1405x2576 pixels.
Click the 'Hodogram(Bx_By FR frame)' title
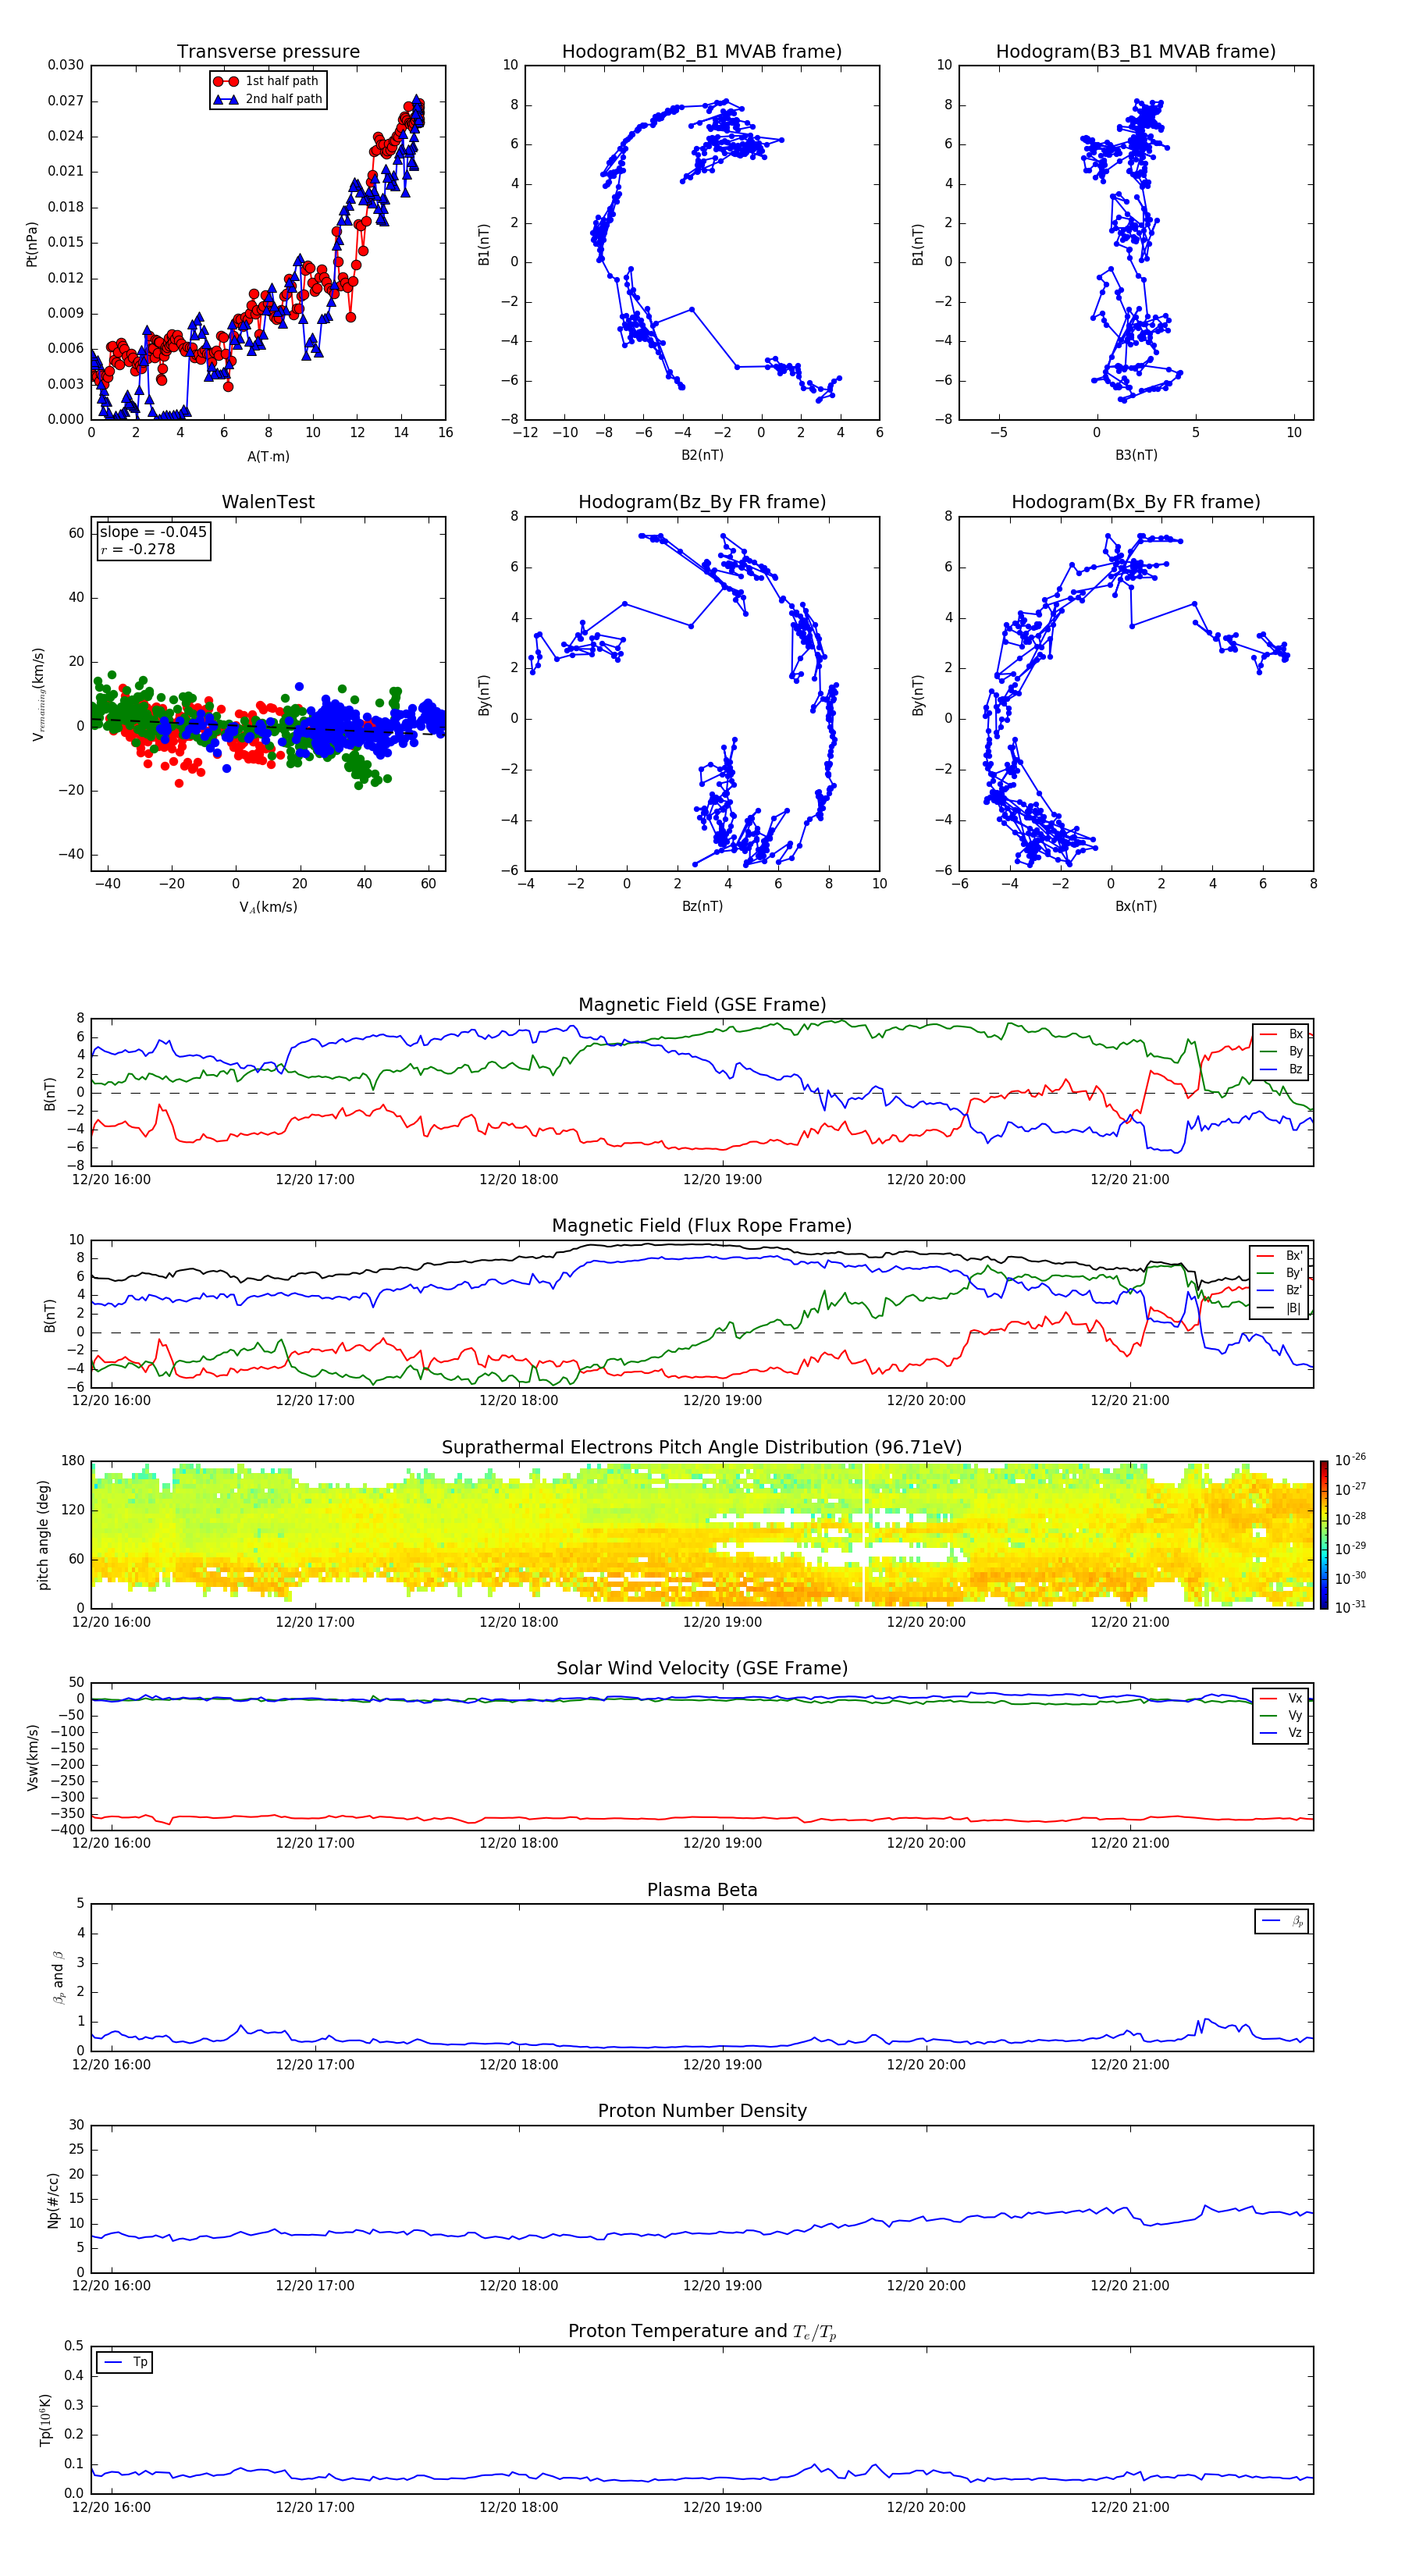pyautogui.click(x=1136, y=502)
